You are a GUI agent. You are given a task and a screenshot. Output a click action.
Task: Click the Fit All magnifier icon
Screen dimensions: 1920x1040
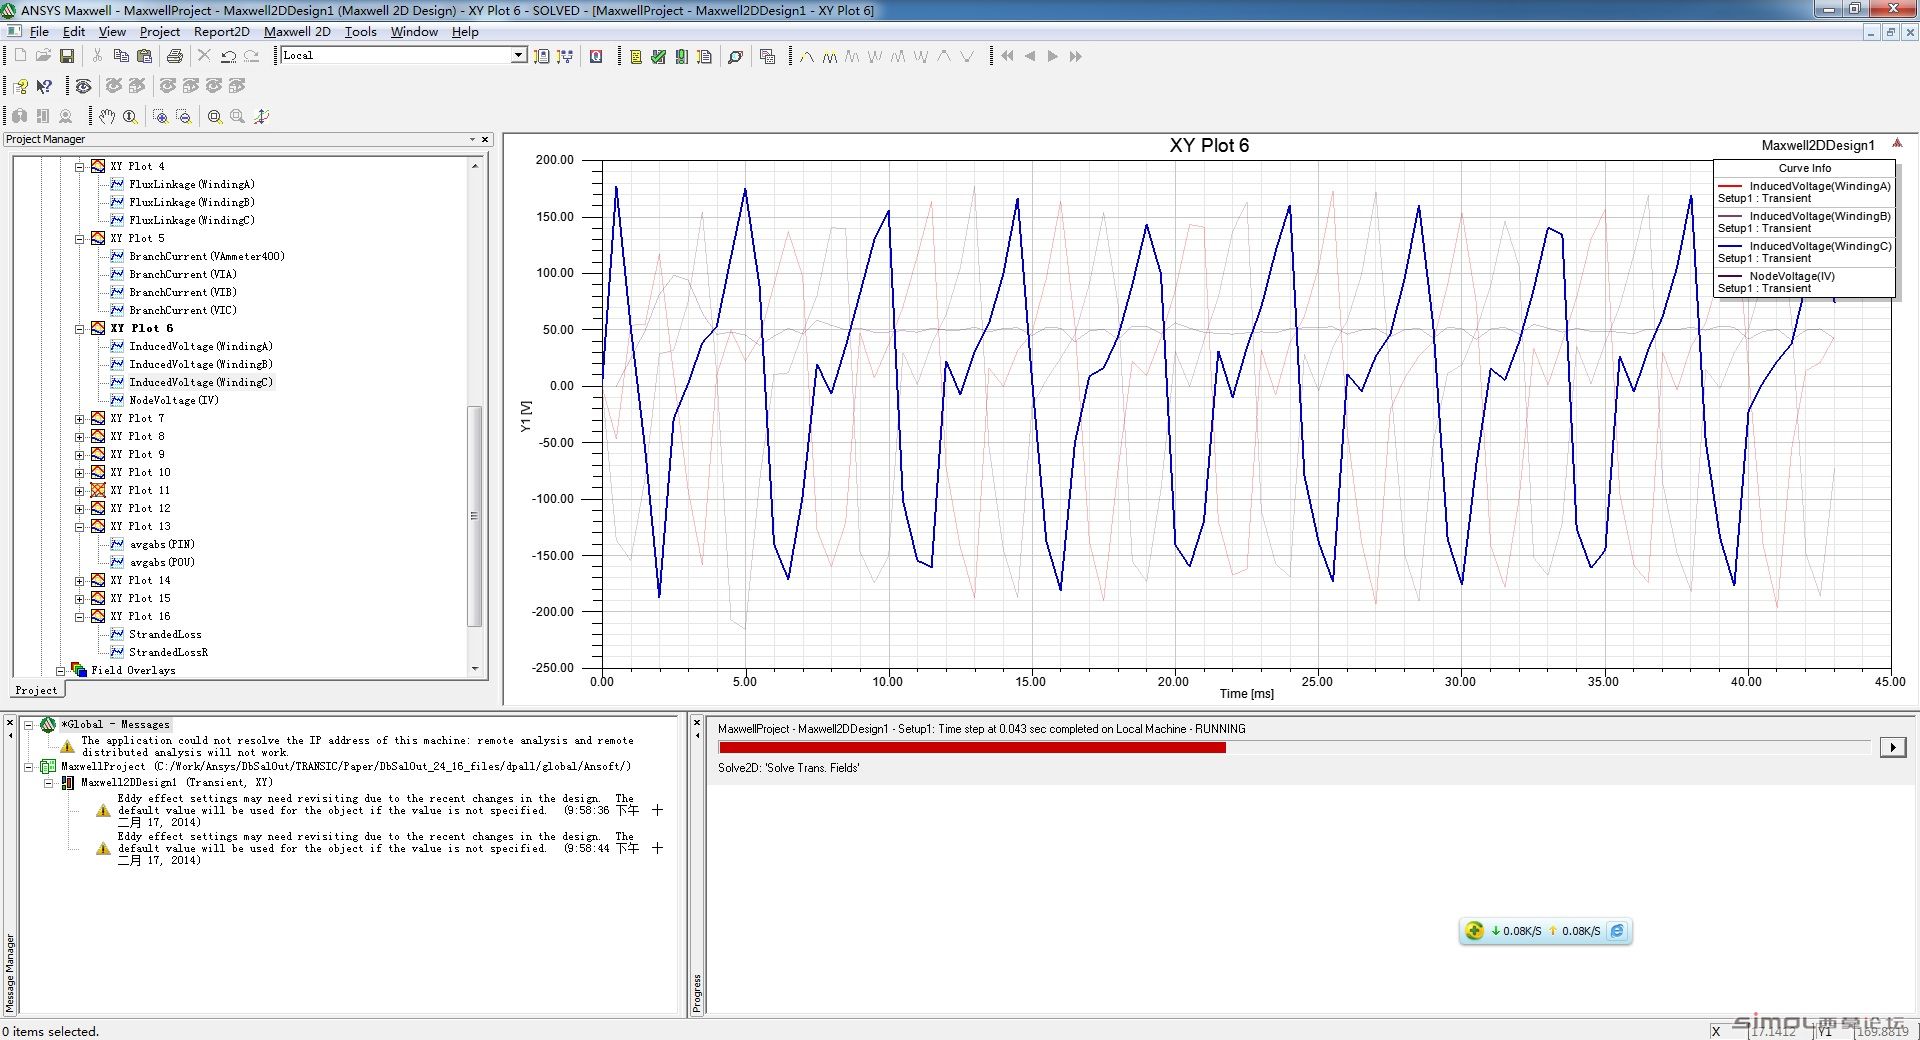(x=214, y=116)
